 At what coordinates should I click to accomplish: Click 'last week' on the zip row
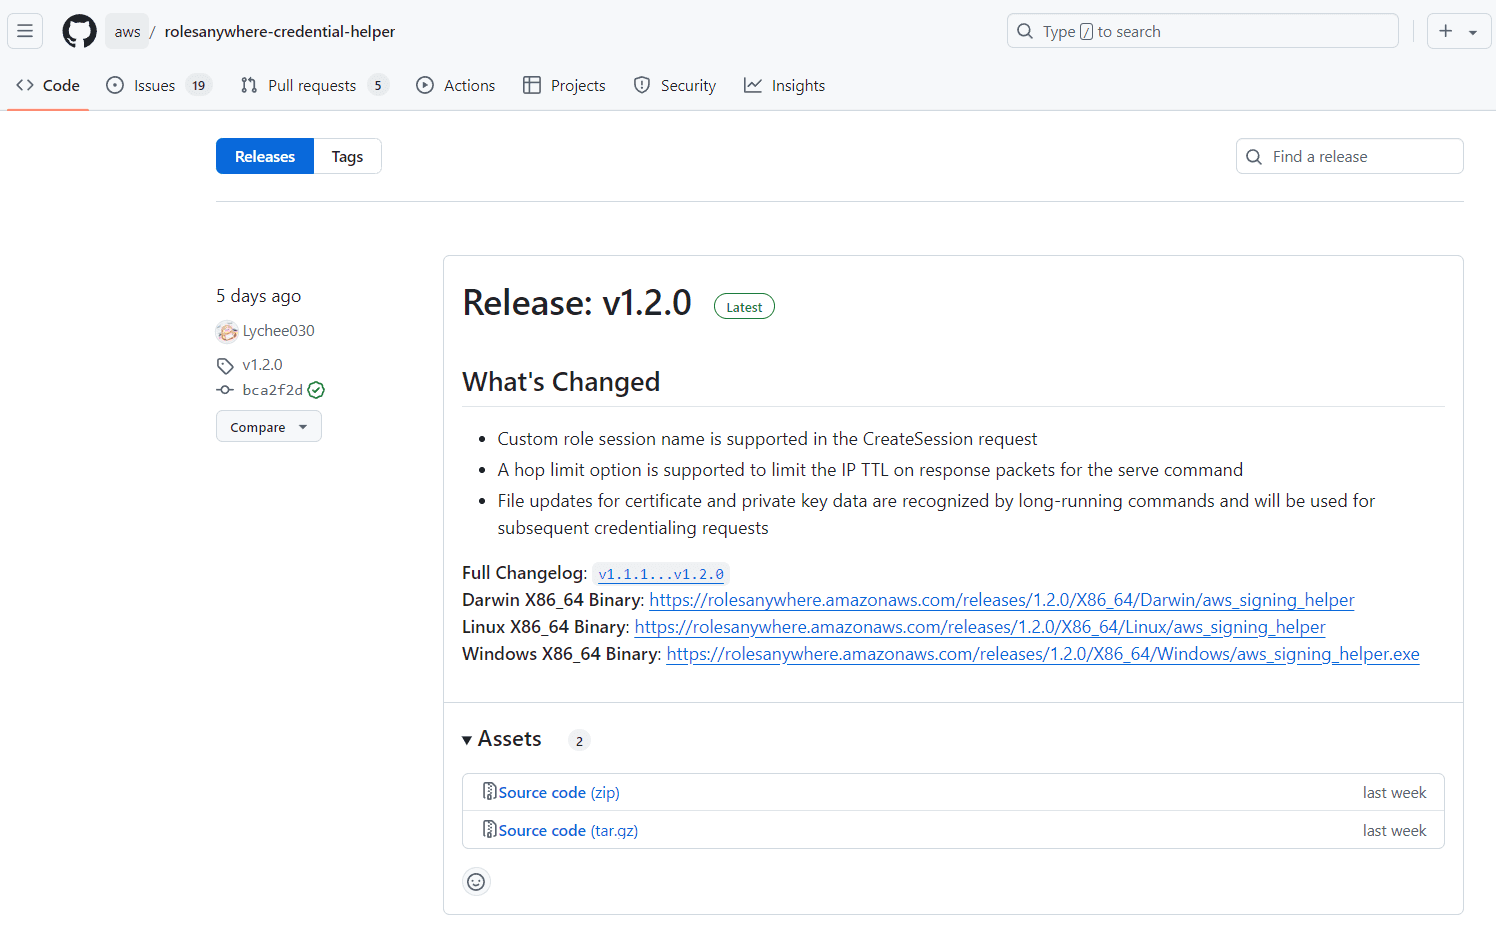pos(1394,793)
